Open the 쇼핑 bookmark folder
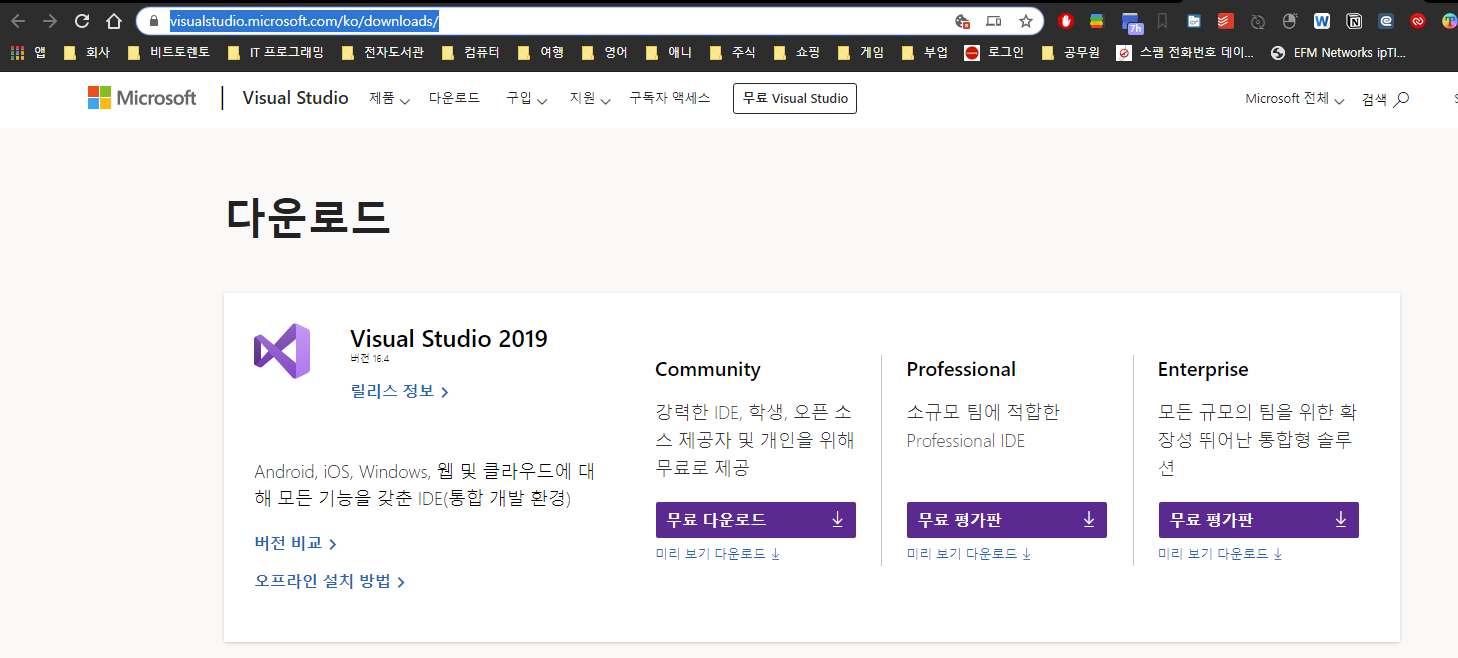 click(796, 53)
